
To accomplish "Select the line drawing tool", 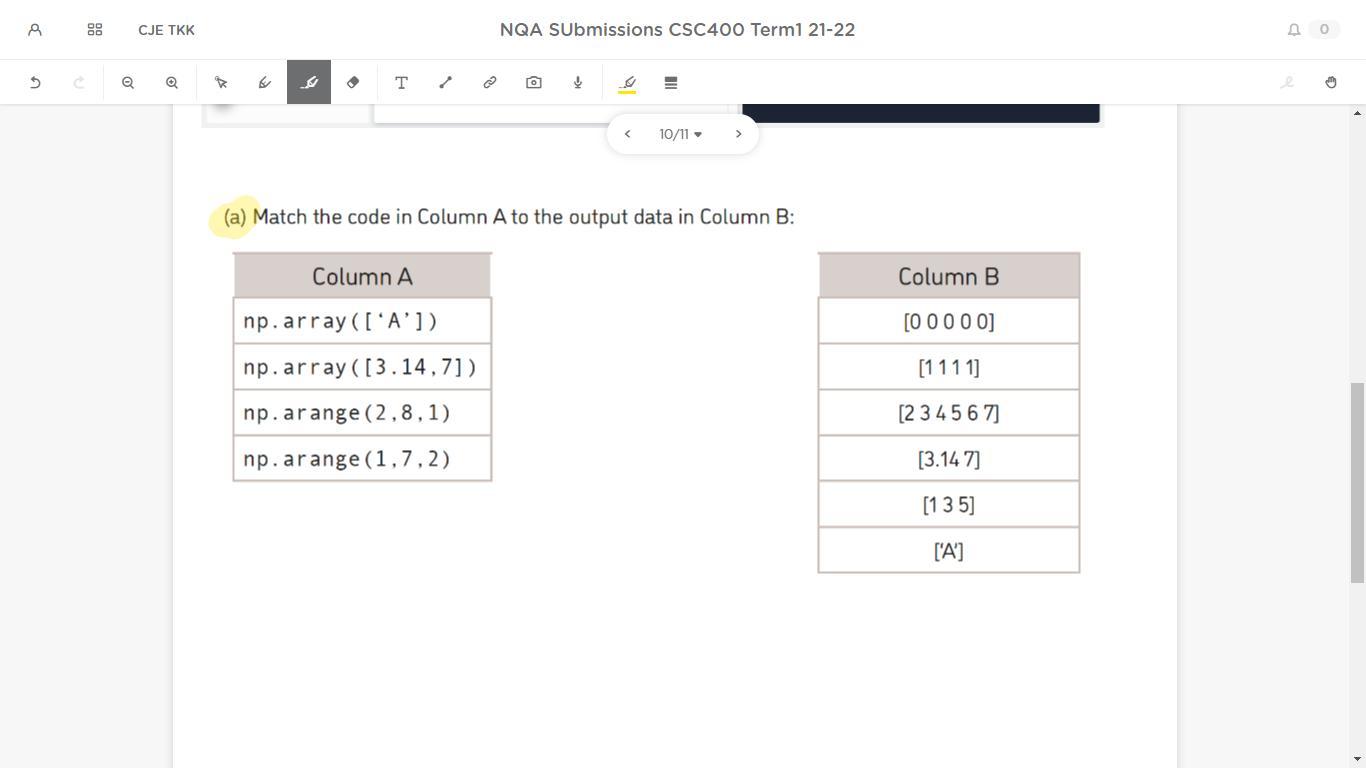I will coord(446,83).
